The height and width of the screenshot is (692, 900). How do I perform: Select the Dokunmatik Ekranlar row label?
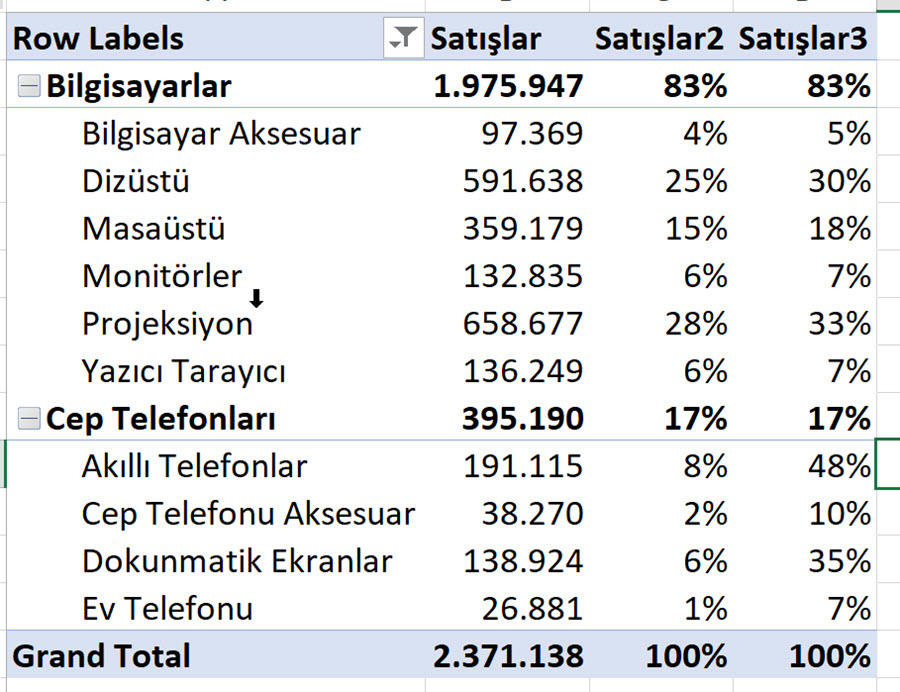tap(237, 561)
